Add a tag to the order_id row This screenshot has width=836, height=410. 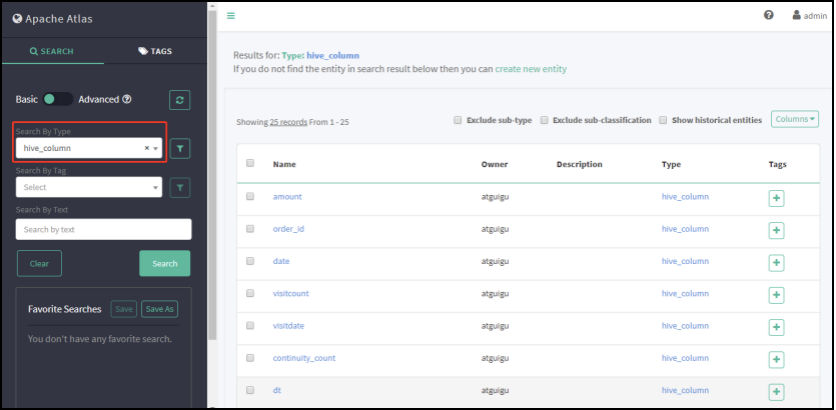(x=776, y=231)
